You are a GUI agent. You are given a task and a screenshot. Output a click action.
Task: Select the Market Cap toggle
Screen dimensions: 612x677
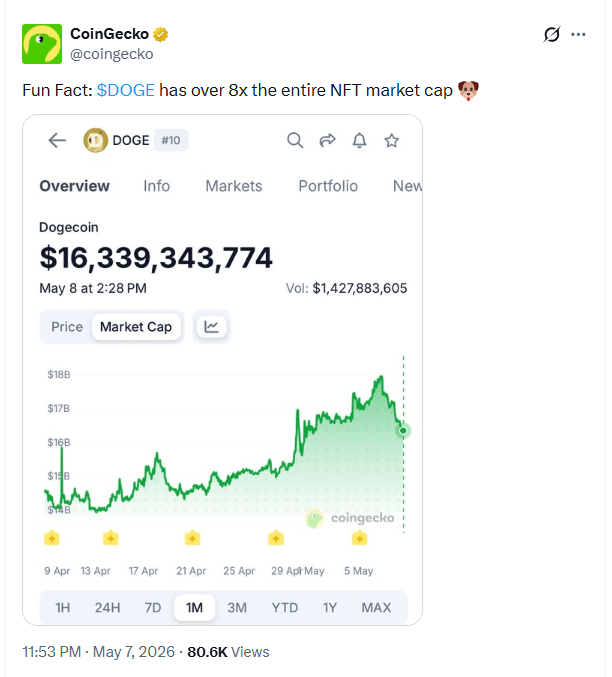point(136,327)
